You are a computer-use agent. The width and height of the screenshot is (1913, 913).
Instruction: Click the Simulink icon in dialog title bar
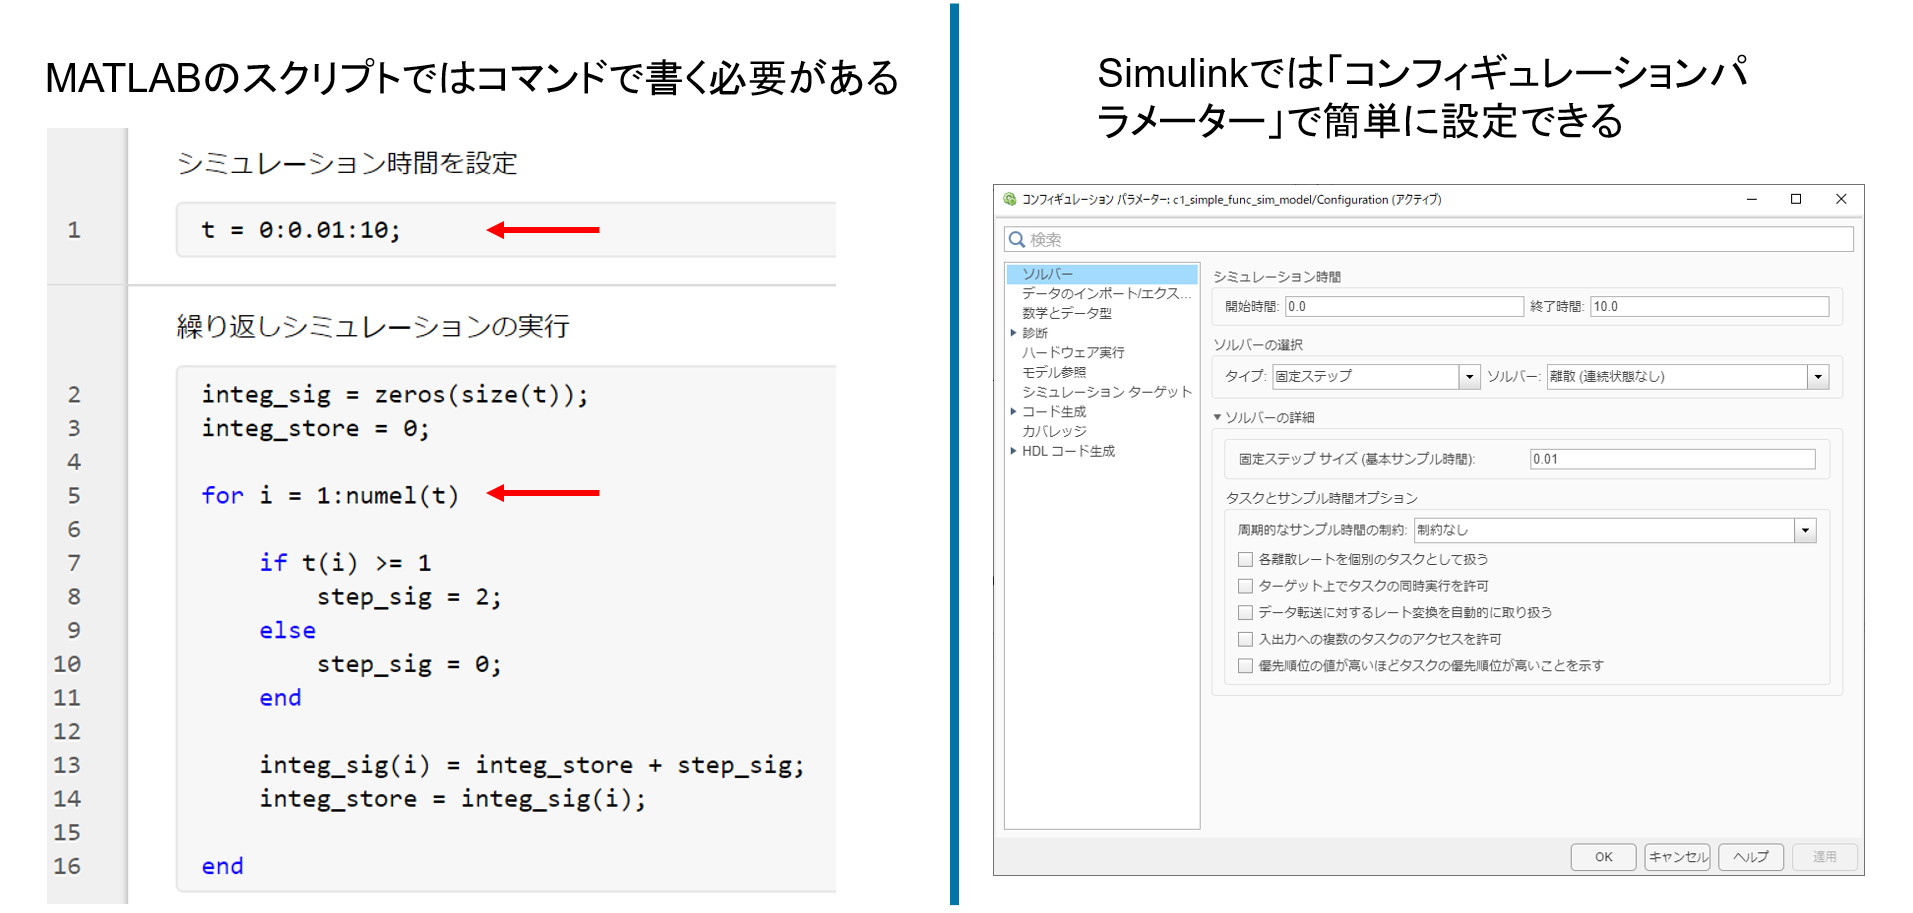click(1010, 199)
